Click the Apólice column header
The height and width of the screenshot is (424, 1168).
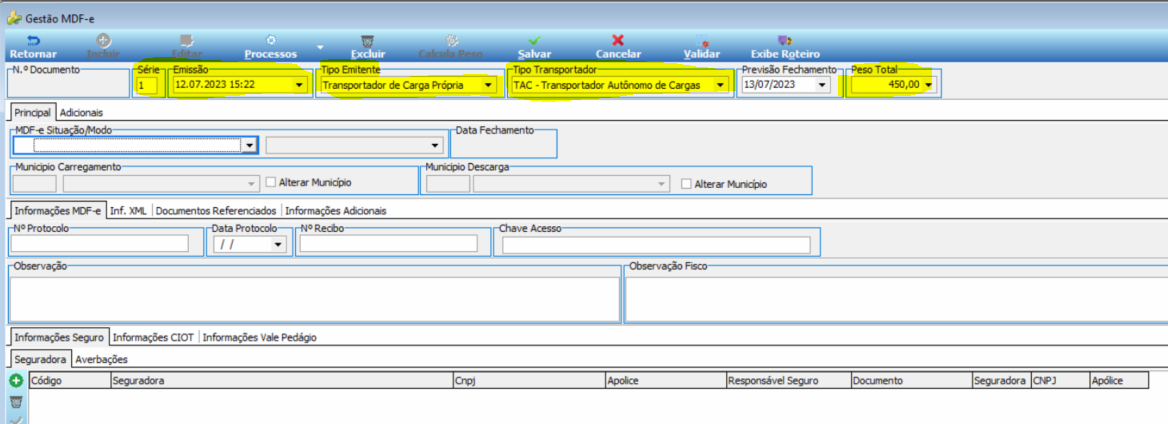click(x=1119, y=381)
